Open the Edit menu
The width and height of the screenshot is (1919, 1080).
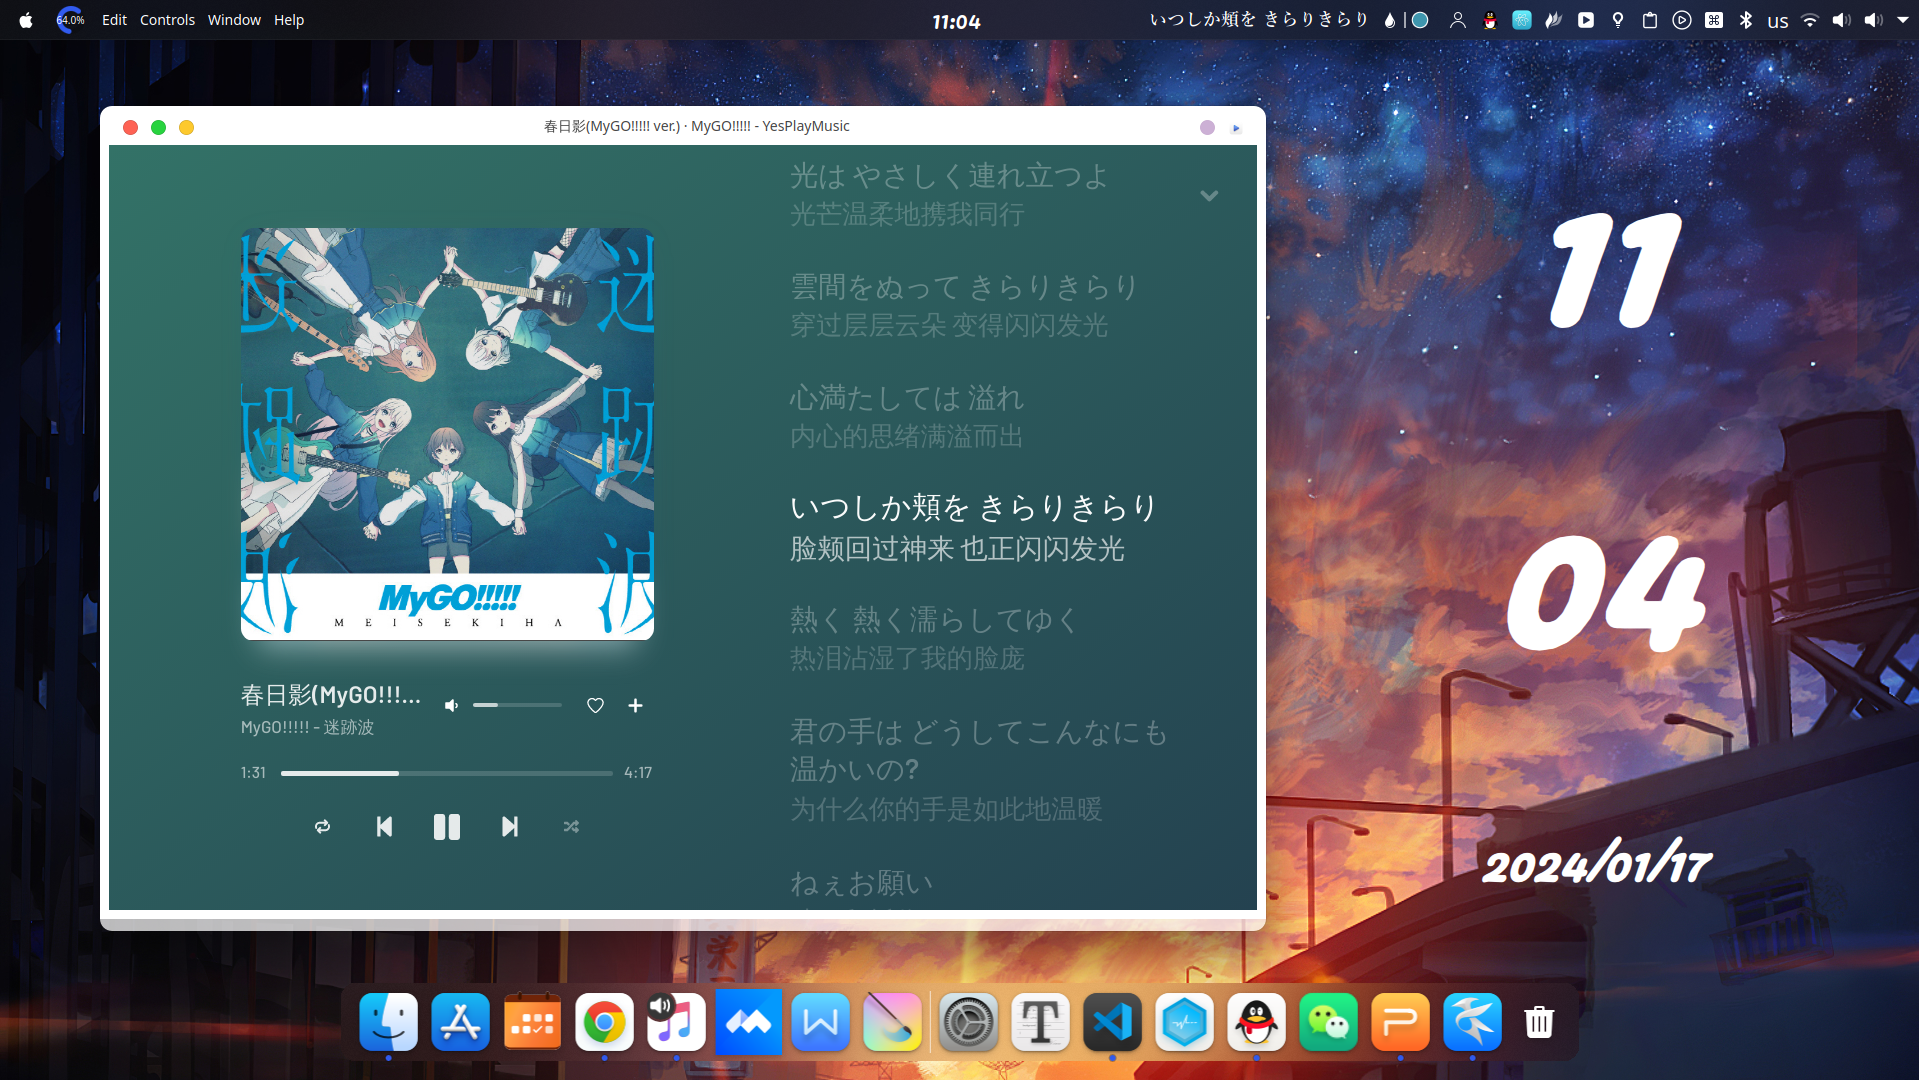click(x=114, y=20)
